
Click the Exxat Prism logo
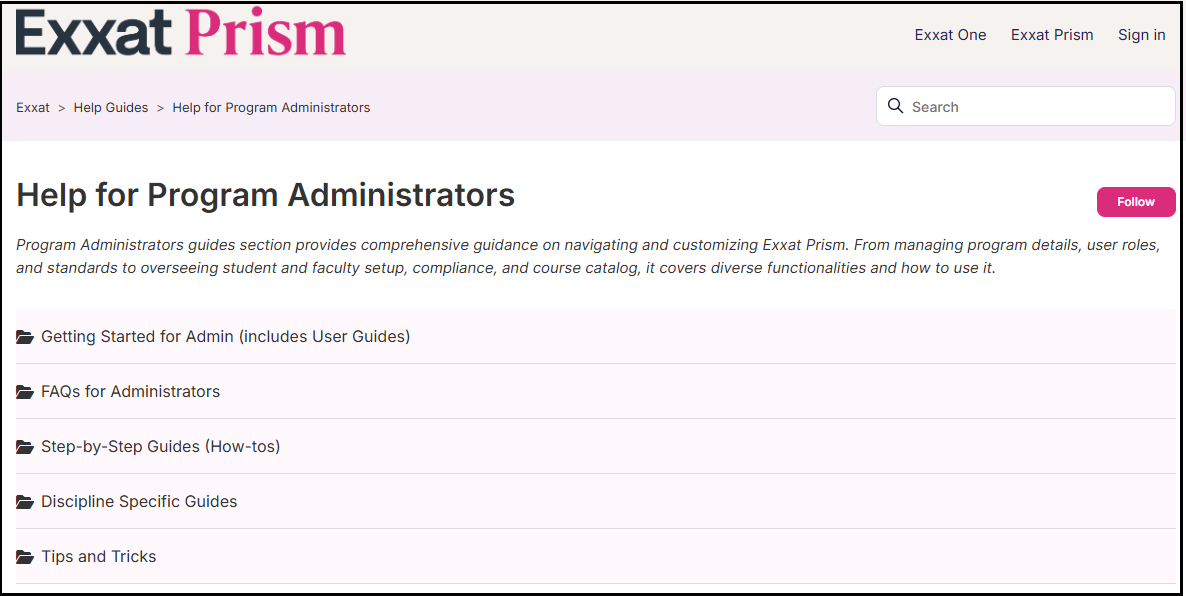pos(181,34)
